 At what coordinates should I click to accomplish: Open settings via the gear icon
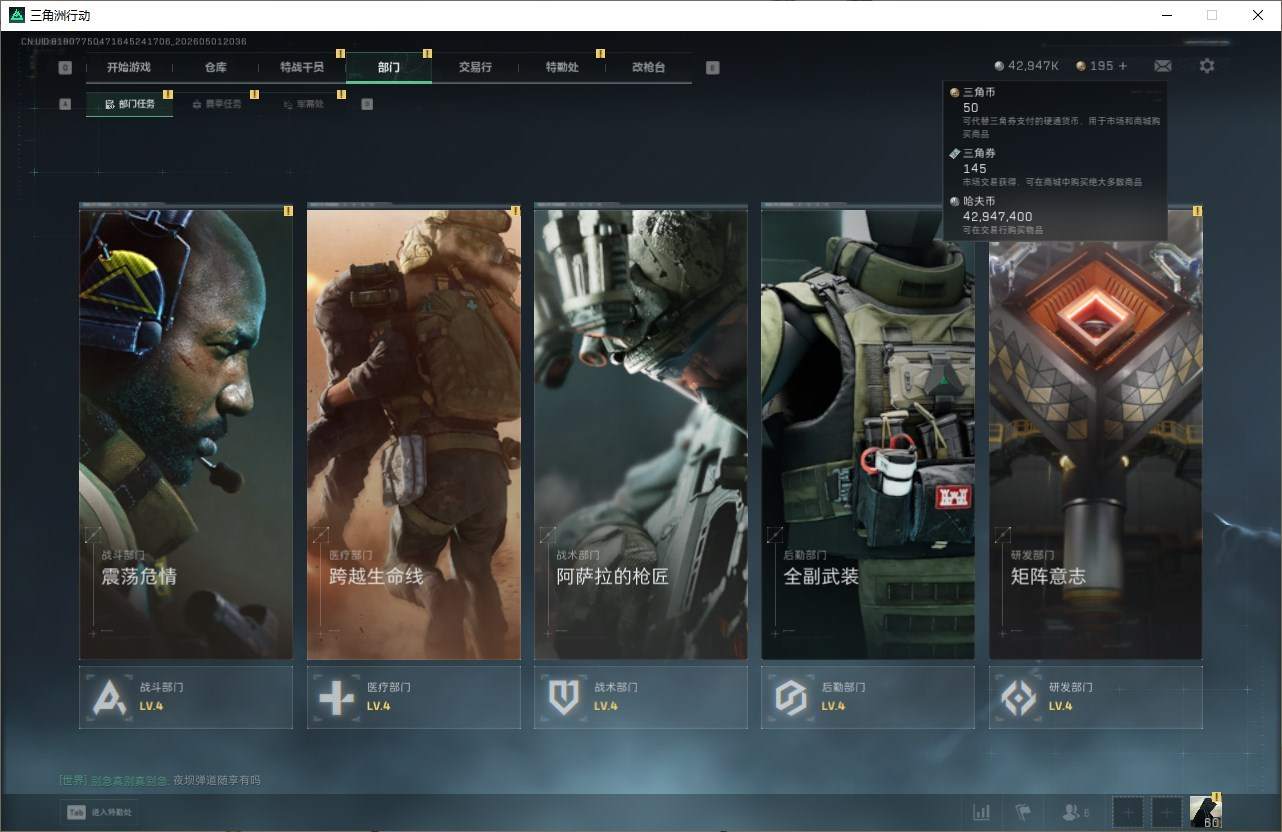coord(1207,66)
